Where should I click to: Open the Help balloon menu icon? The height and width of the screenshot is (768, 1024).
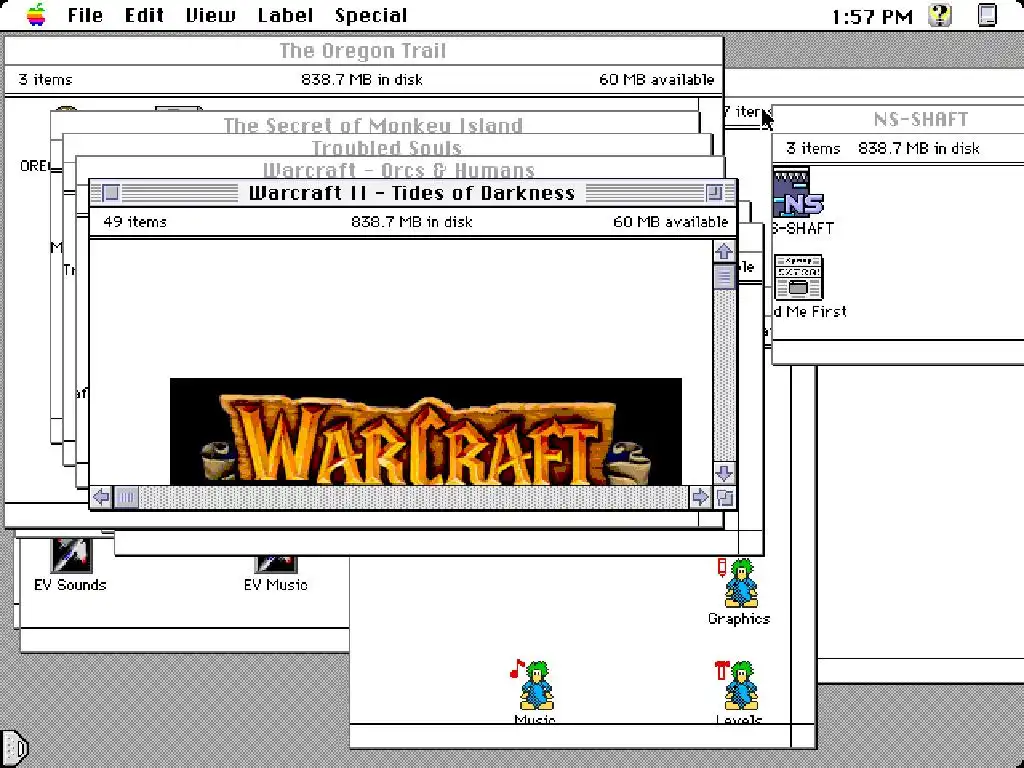[x=940, y=15]
